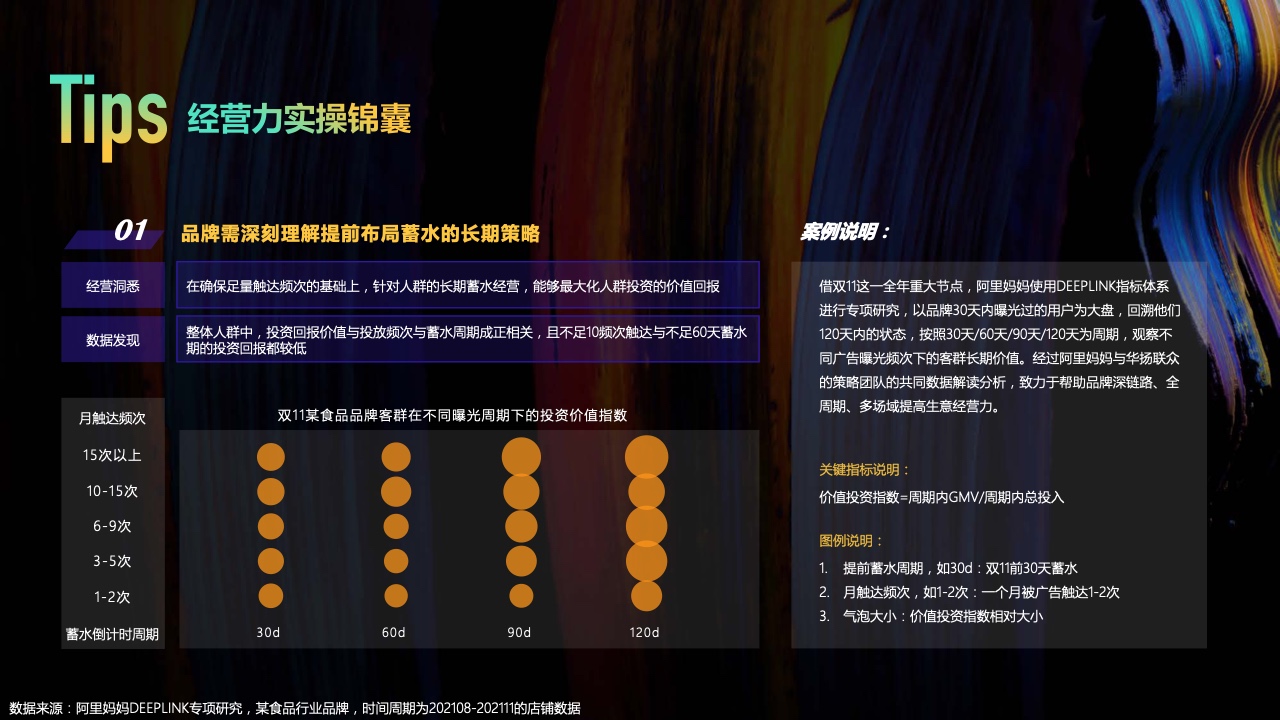1280x720 pixels.
Task: Select case paragraph starting "借双11这一全年重大节点"
Action: click(x=1000, y=346)
